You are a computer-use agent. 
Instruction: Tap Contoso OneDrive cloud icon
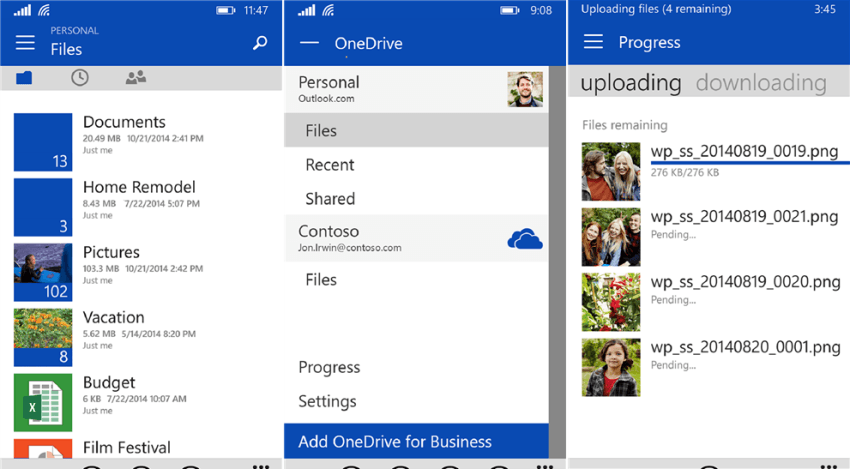tap(525, 239)
